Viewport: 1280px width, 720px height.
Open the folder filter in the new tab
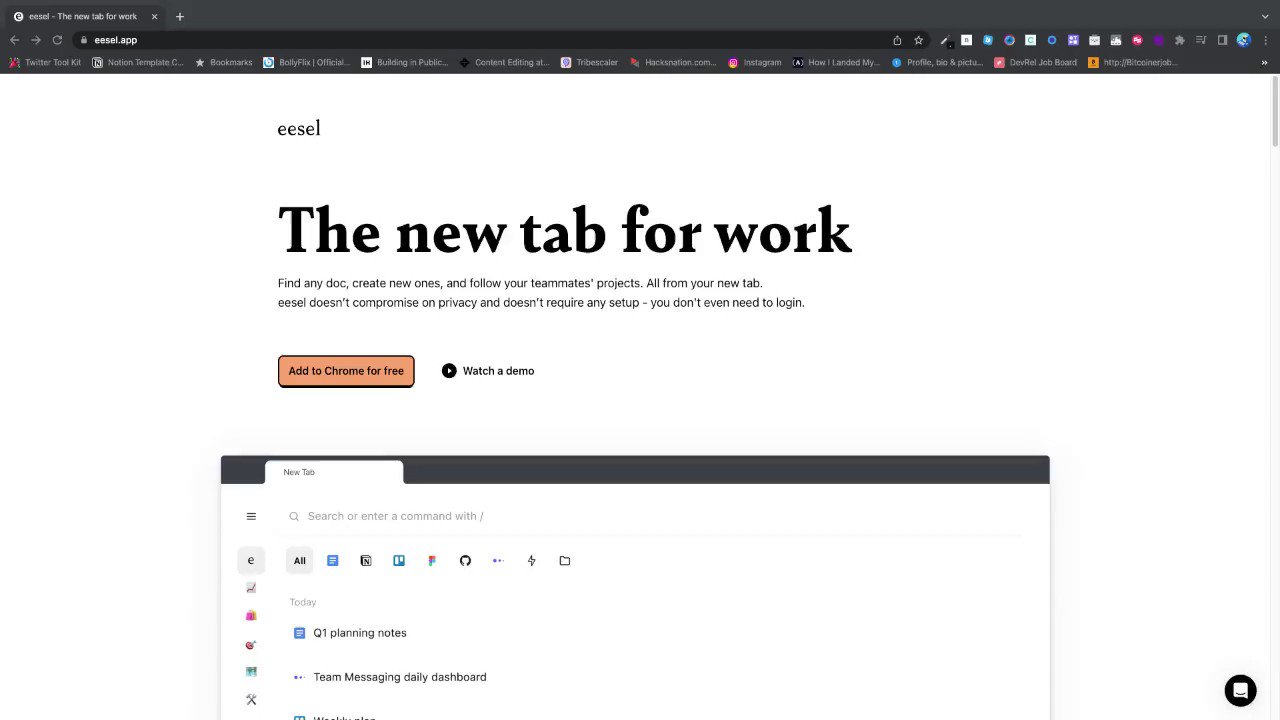click(x=564, y=560)
